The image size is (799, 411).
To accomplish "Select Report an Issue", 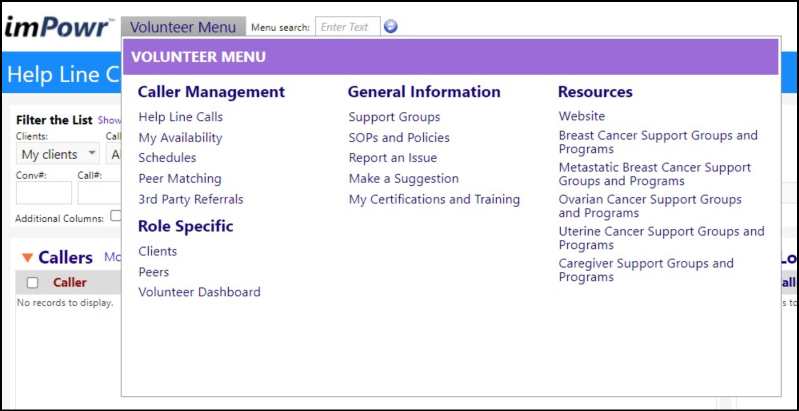I will (393, 158).
